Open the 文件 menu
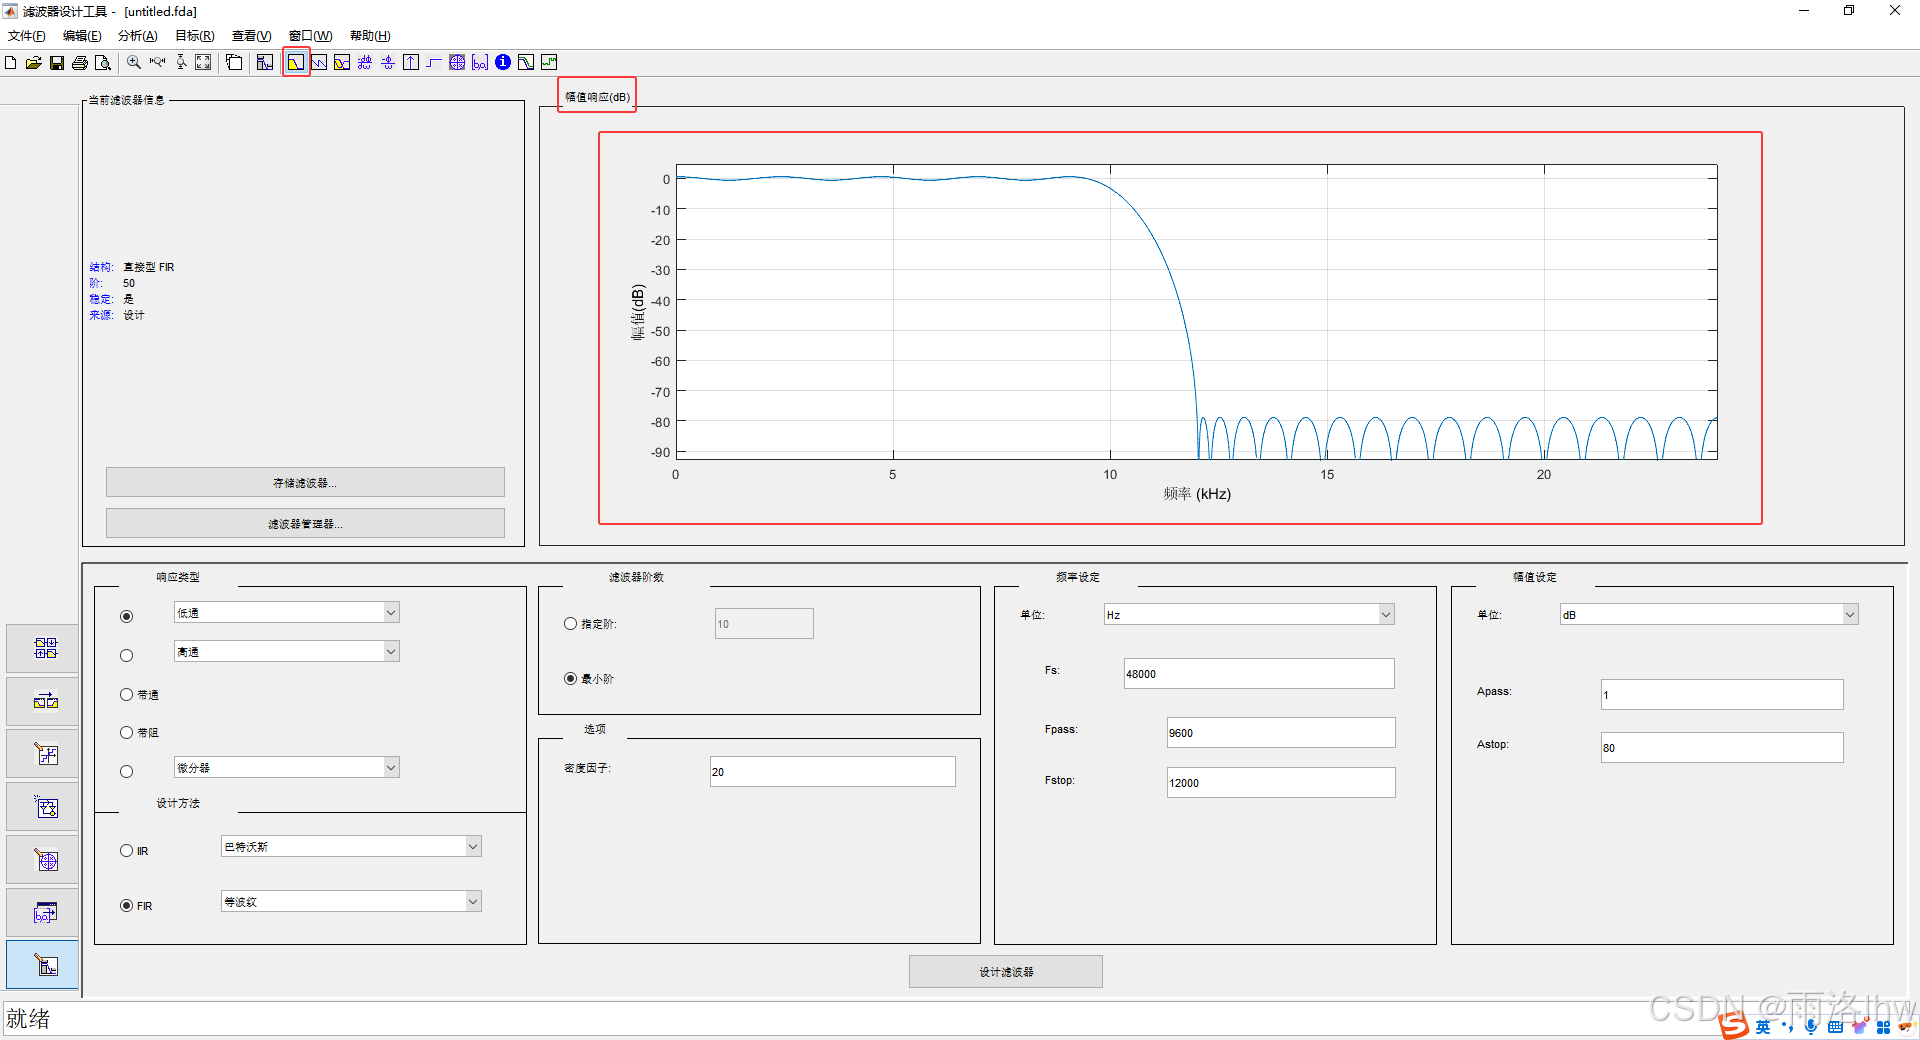 click(27, 36)
